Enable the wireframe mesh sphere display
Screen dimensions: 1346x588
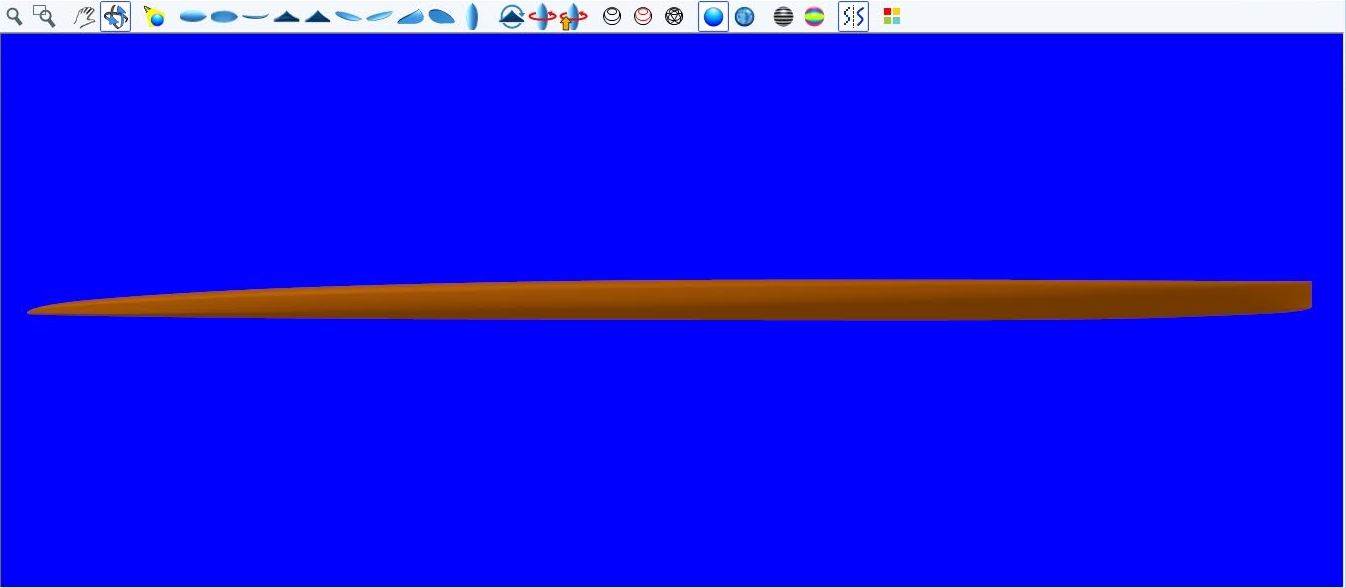click(674, 16)
